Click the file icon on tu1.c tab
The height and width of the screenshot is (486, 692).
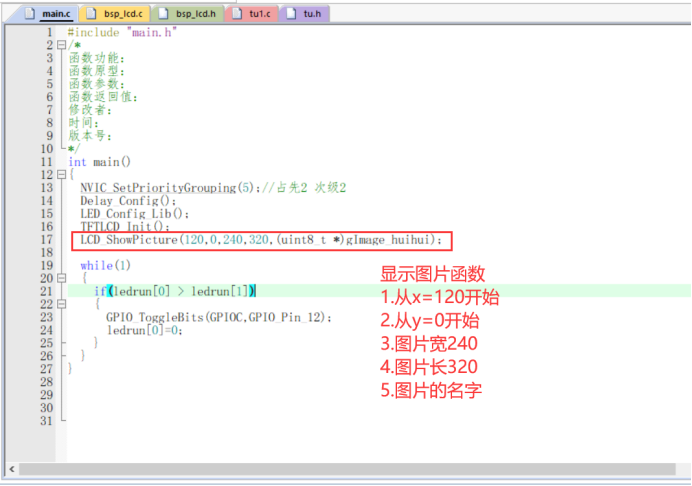[237, 14]
